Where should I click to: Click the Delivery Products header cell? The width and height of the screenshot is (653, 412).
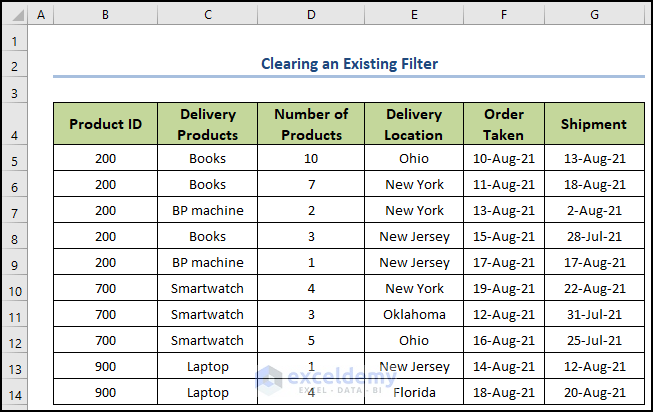pyautogui.click(x=207, y=124)
